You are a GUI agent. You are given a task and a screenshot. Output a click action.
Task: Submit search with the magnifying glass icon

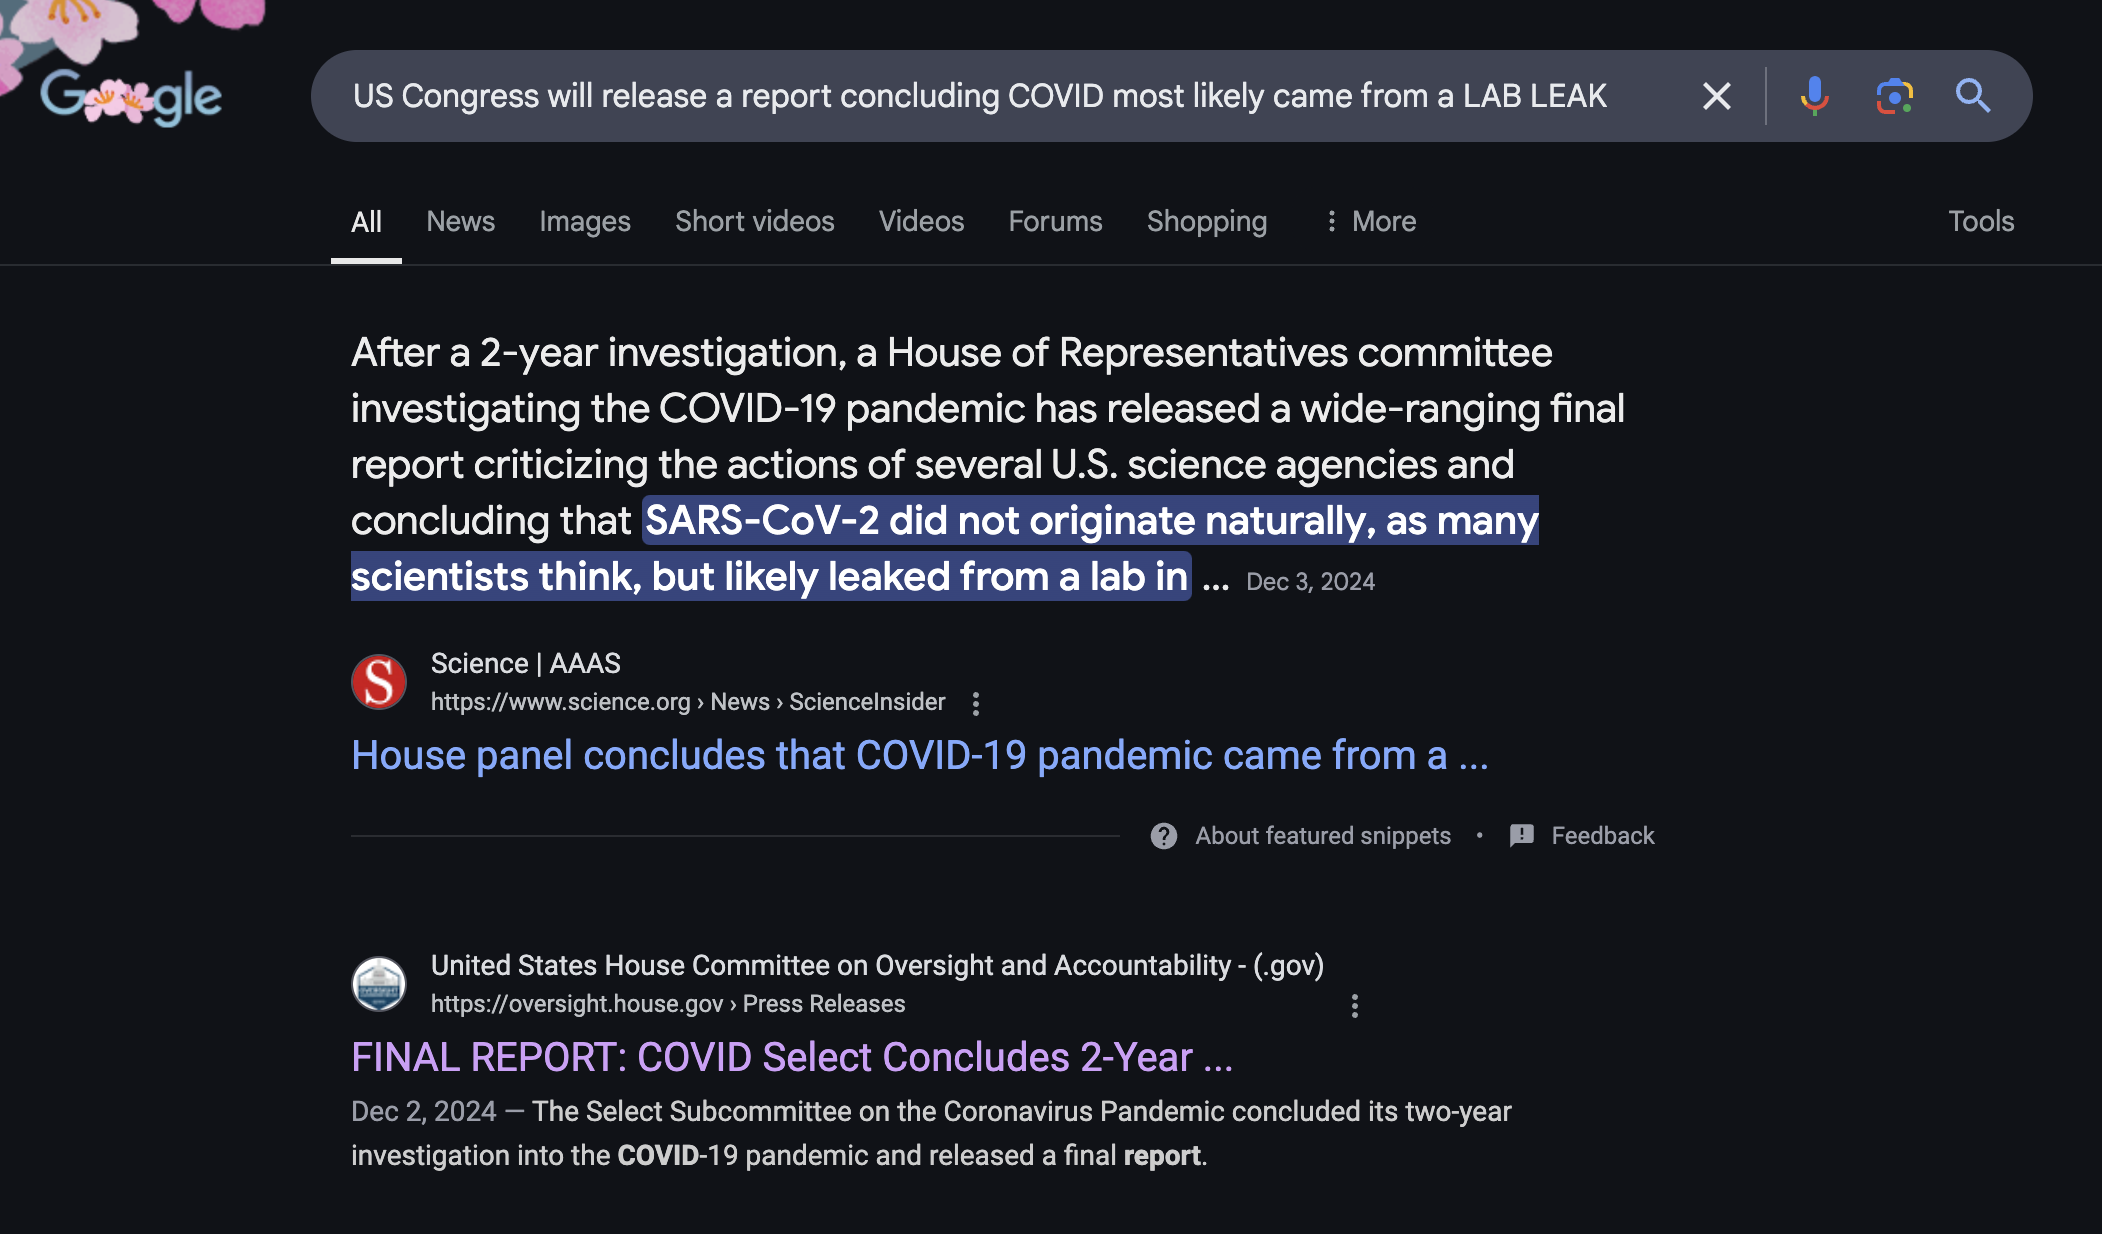coord(1973,96)
